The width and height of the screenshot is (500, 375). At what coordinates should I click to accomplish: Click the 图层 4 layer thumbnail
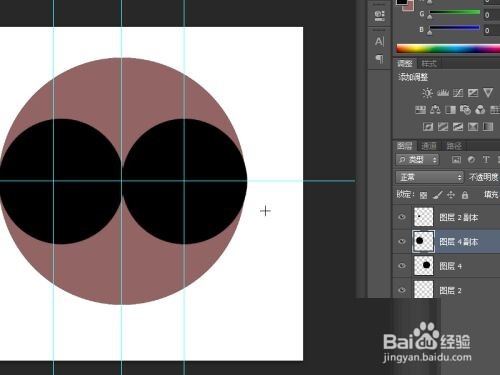pyautogui.click(x=424, y=266)
